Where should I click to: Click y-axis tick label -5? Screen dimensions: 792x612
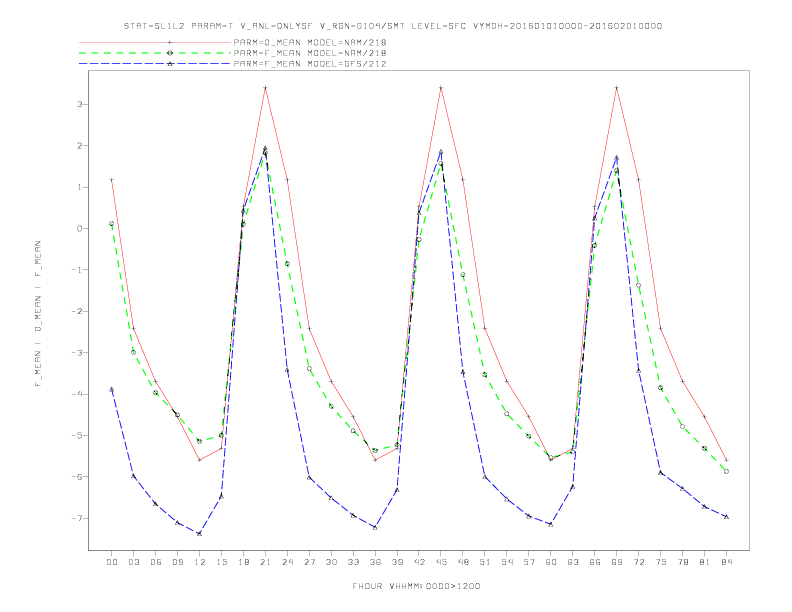click(77, 436)
